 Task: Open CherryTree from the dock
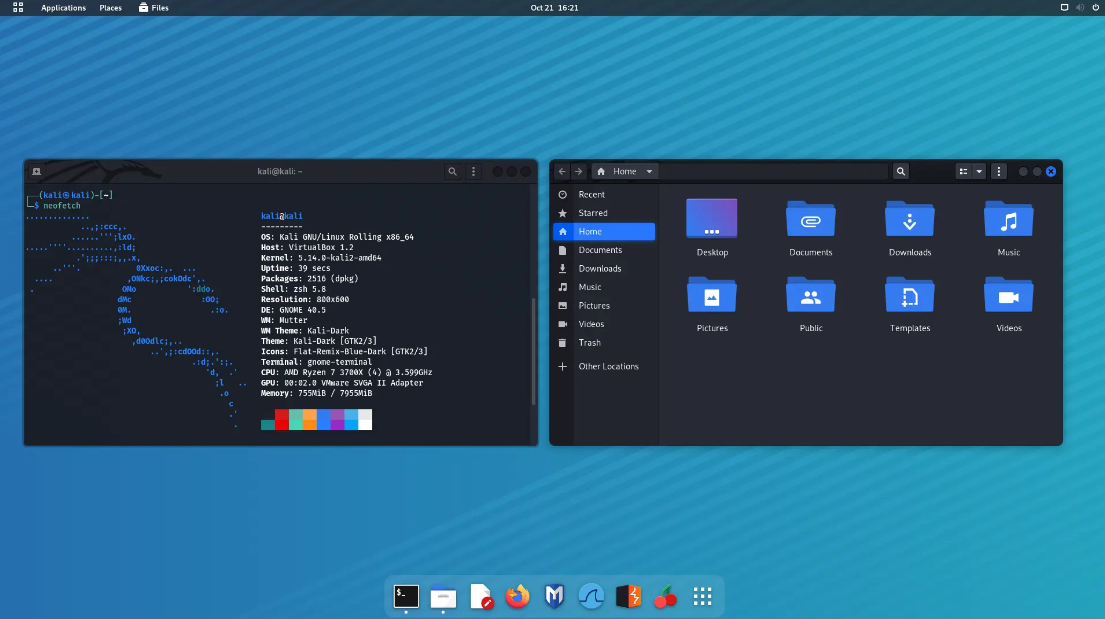tap(665, 597)
